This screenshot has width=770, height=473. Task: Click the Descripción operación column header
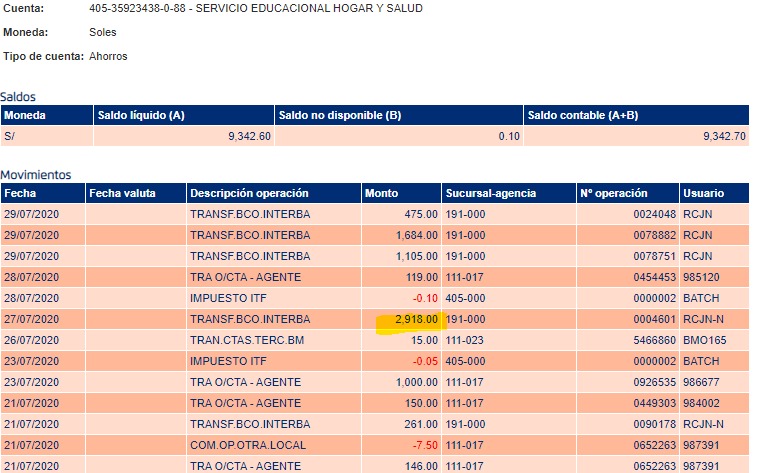point(249,193)
